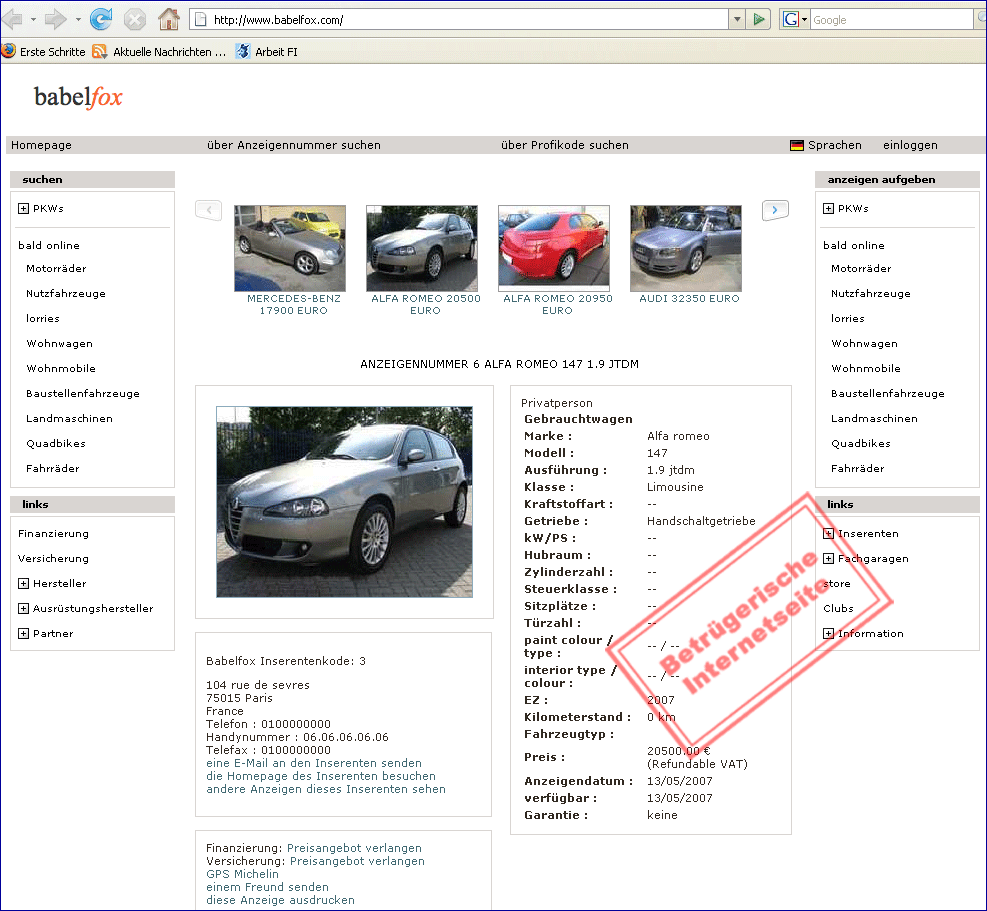
Task: Open the Arbeit FI bookmark
Action: click(266, 52)
